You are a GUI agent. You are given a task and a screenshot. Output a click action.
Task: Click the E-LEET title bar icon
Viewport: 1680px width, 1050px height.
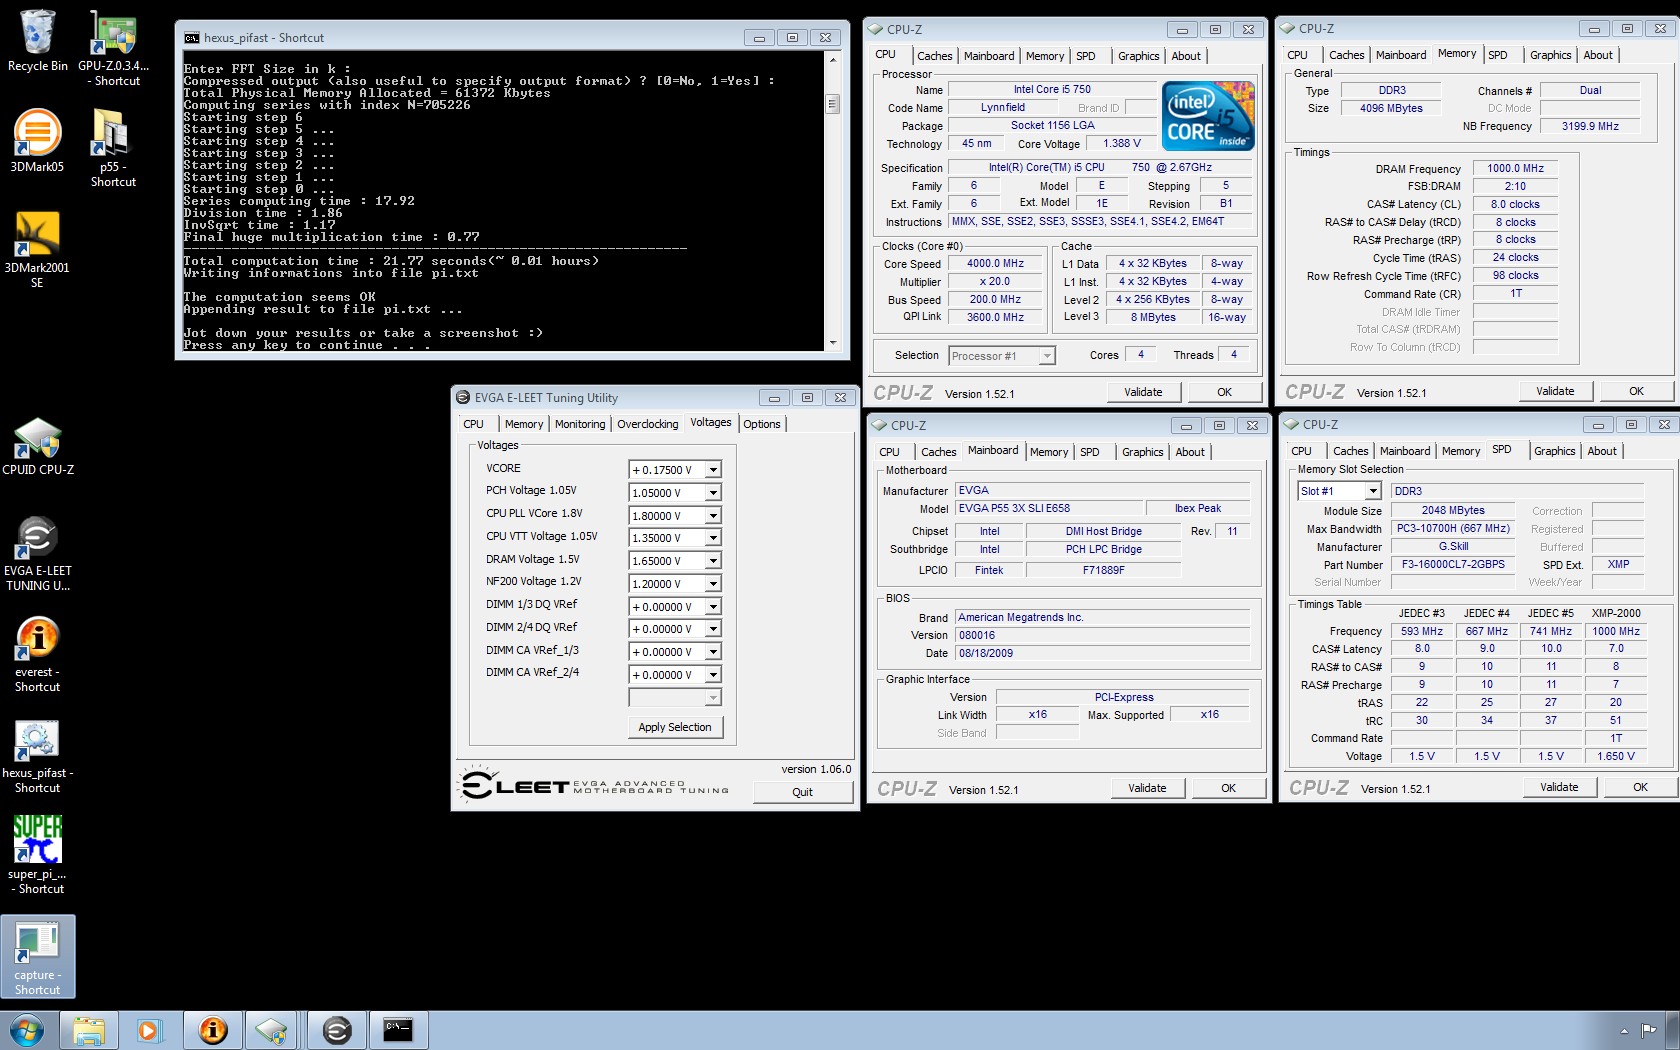(x=463, y=397)
